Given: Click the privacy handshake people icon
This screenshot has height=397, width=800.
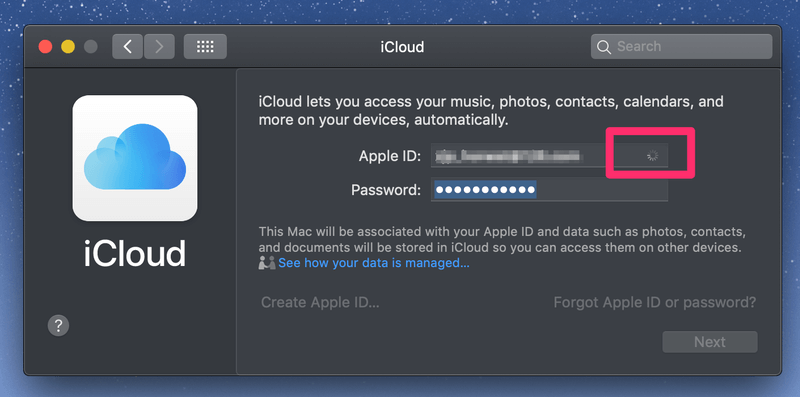Looking at the screenshot, I should (267, 263).
